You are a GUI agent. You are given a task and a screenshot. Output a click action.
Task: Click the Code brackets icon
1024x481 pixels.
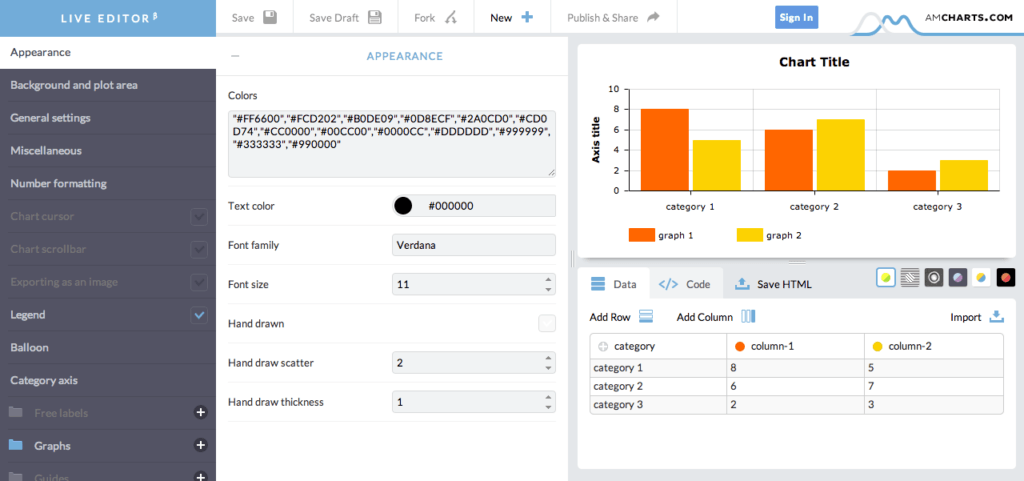tap(668, 284)
